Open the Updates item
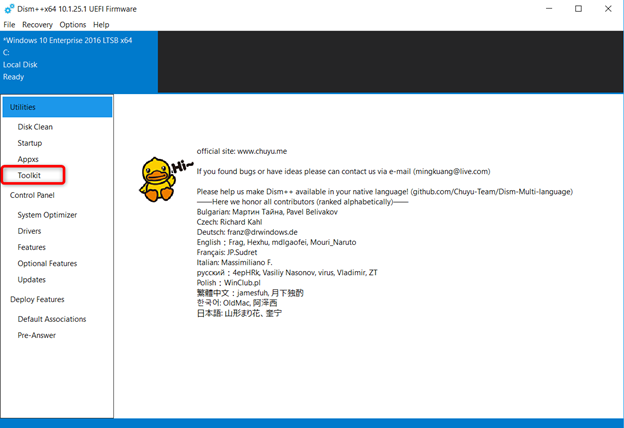The image size is (624, 428). (x=32, y=280)
